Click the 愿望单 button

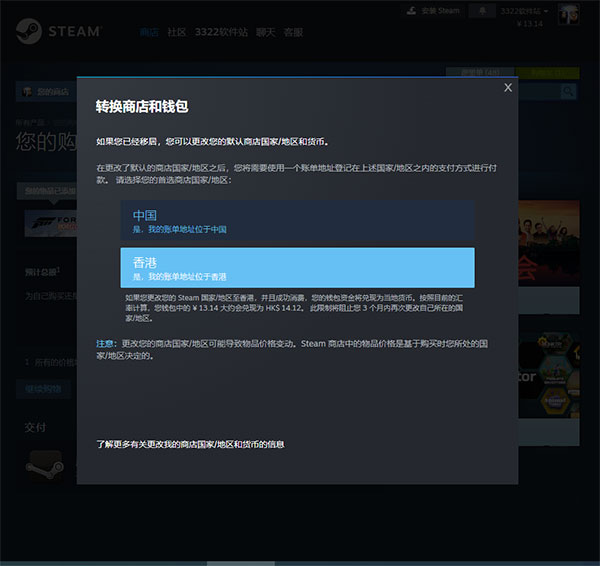coord(481,72)
